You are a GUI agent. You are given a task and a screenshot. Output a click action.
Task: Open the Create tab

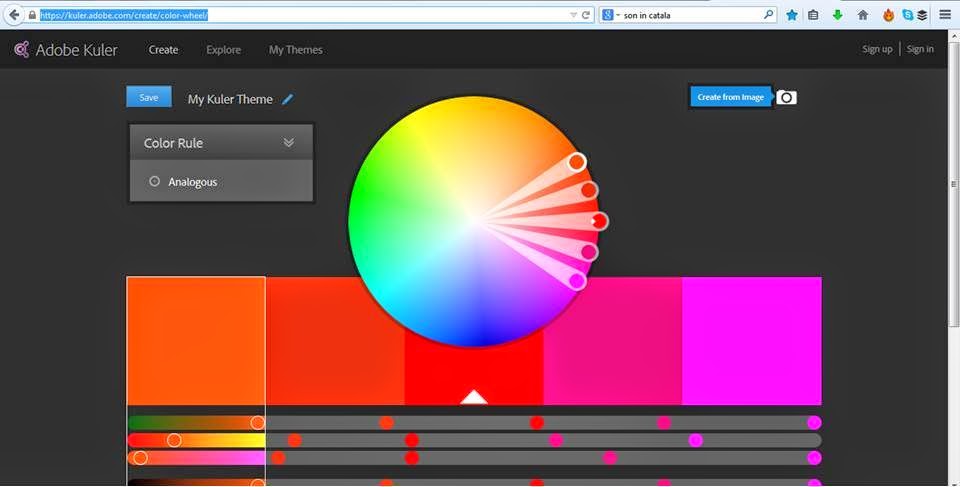tap(163, 50)
